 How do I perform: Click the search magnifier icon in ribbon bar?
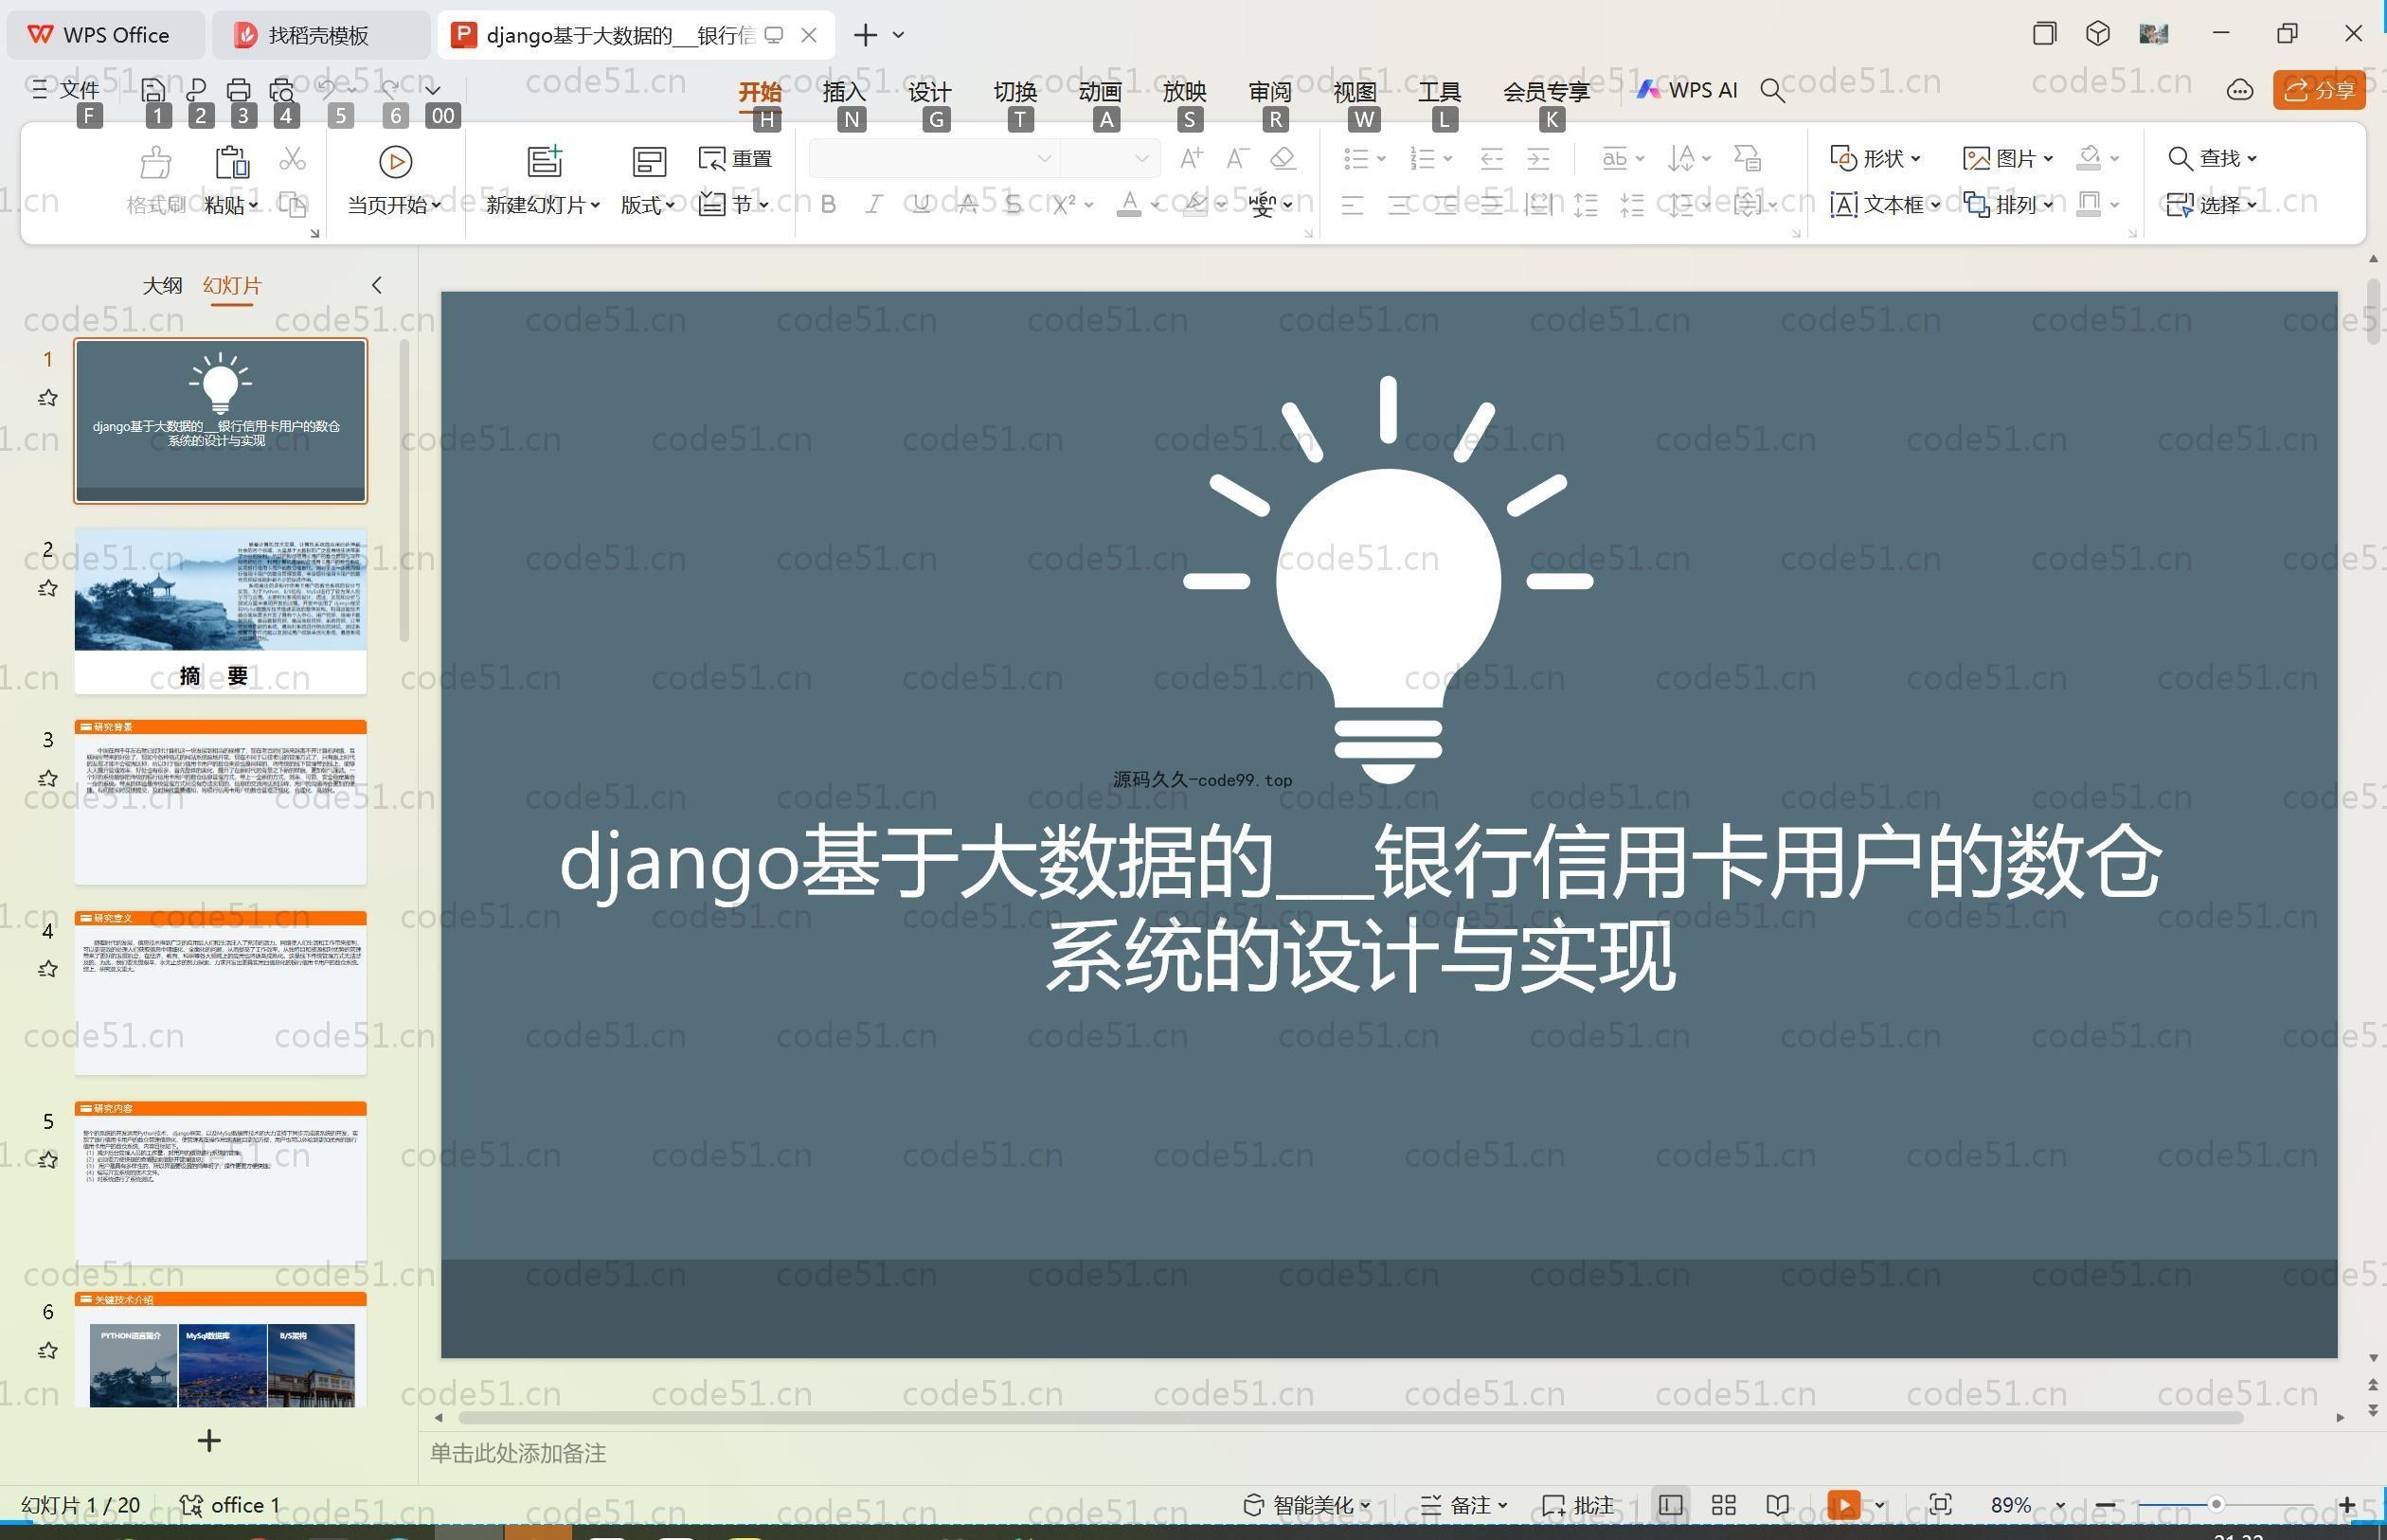point(1772,91)
